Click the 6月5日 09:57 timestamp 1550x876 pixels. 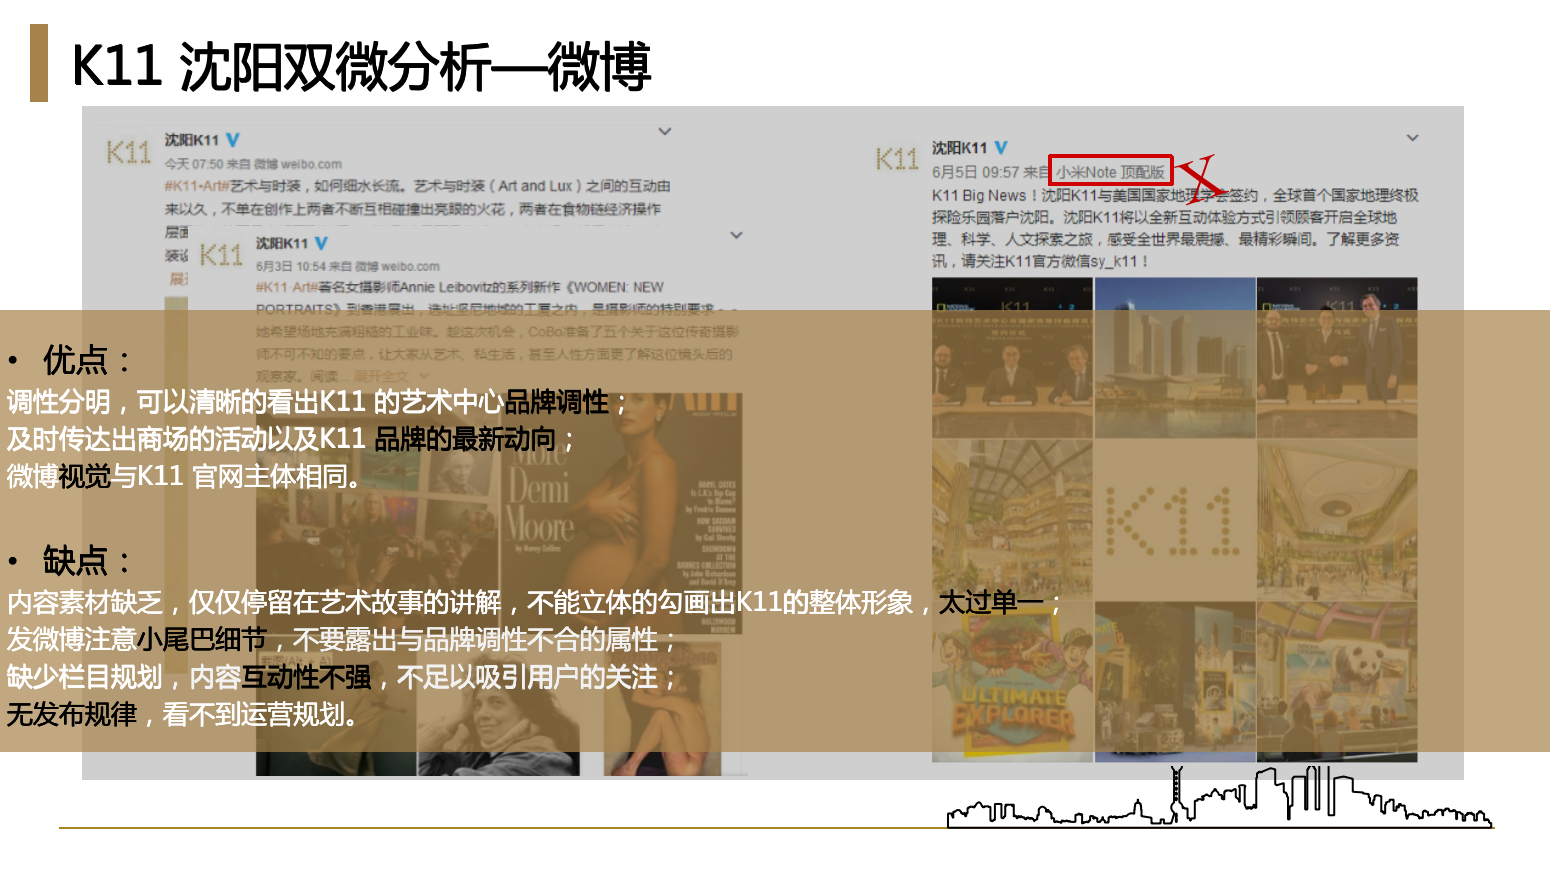[x=975, y=172]
